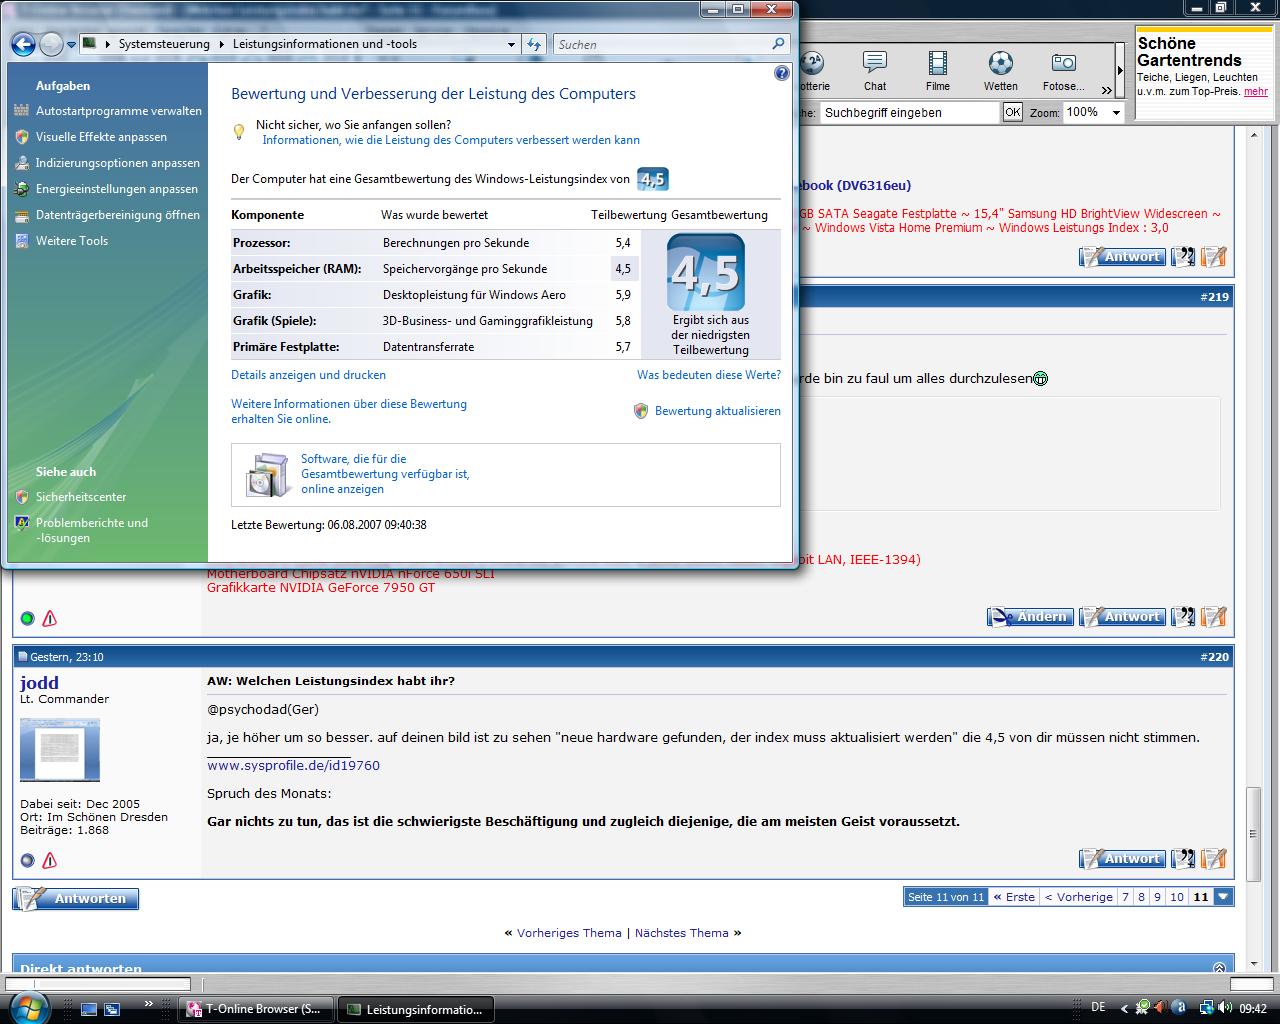Go forward with the navigation forward arrow
The image size is (1280, 1024).
pyautogui.click(x=51, y=44)
